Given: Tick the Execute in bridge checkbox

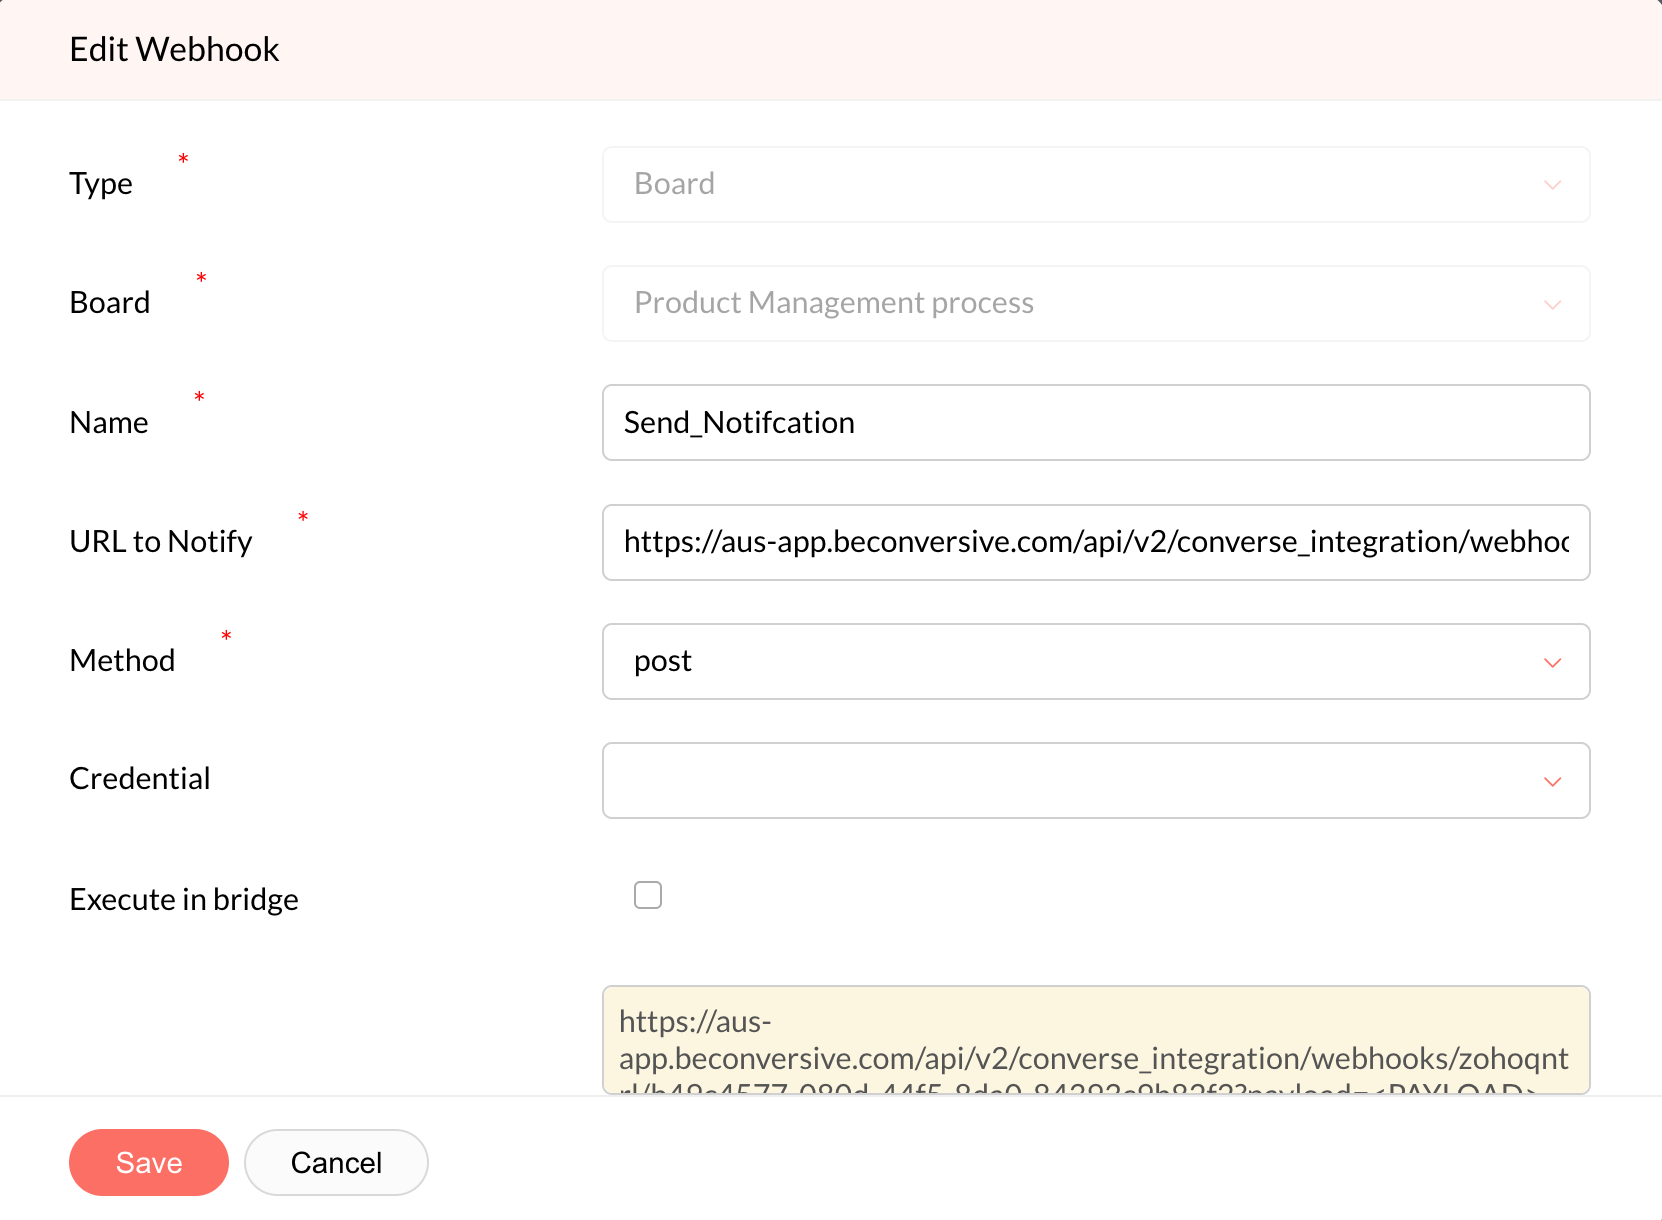Looking at the screenshot, I should point(648,895).
